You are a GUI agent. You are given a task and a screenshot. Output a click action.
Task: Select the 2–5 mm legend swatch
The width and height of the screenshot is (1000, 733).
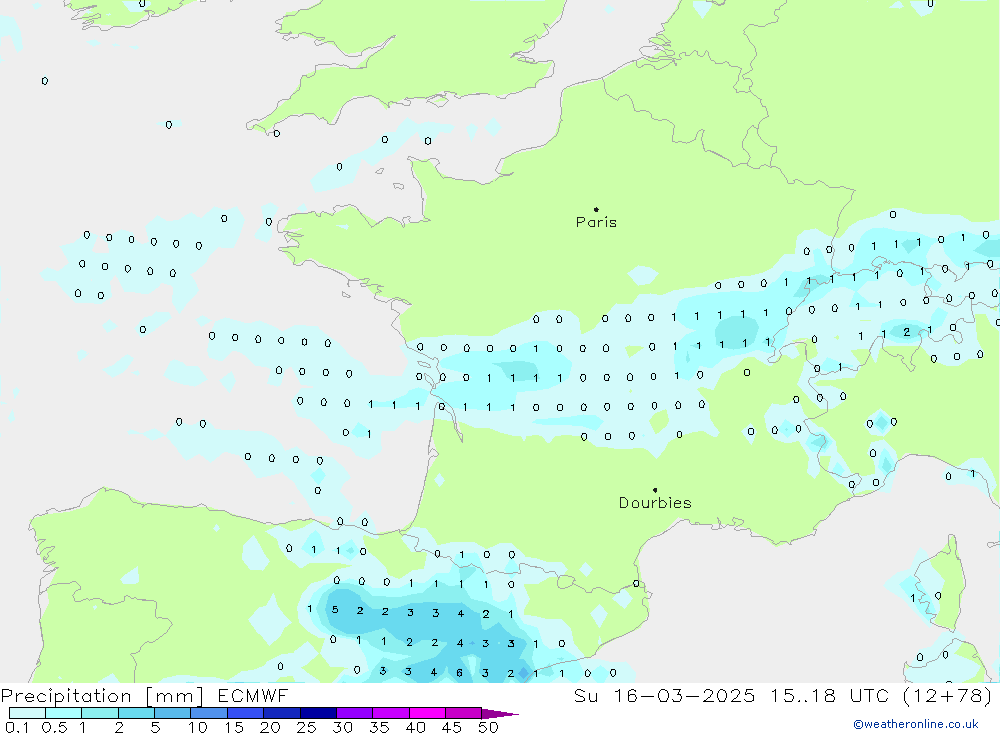coord(136,713)
